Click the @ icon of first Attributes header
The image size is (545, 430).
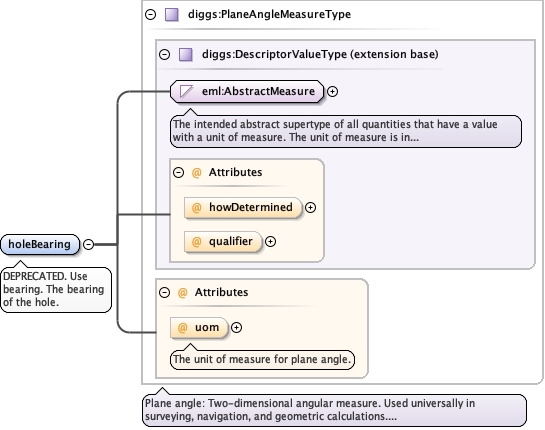point(196,172)
